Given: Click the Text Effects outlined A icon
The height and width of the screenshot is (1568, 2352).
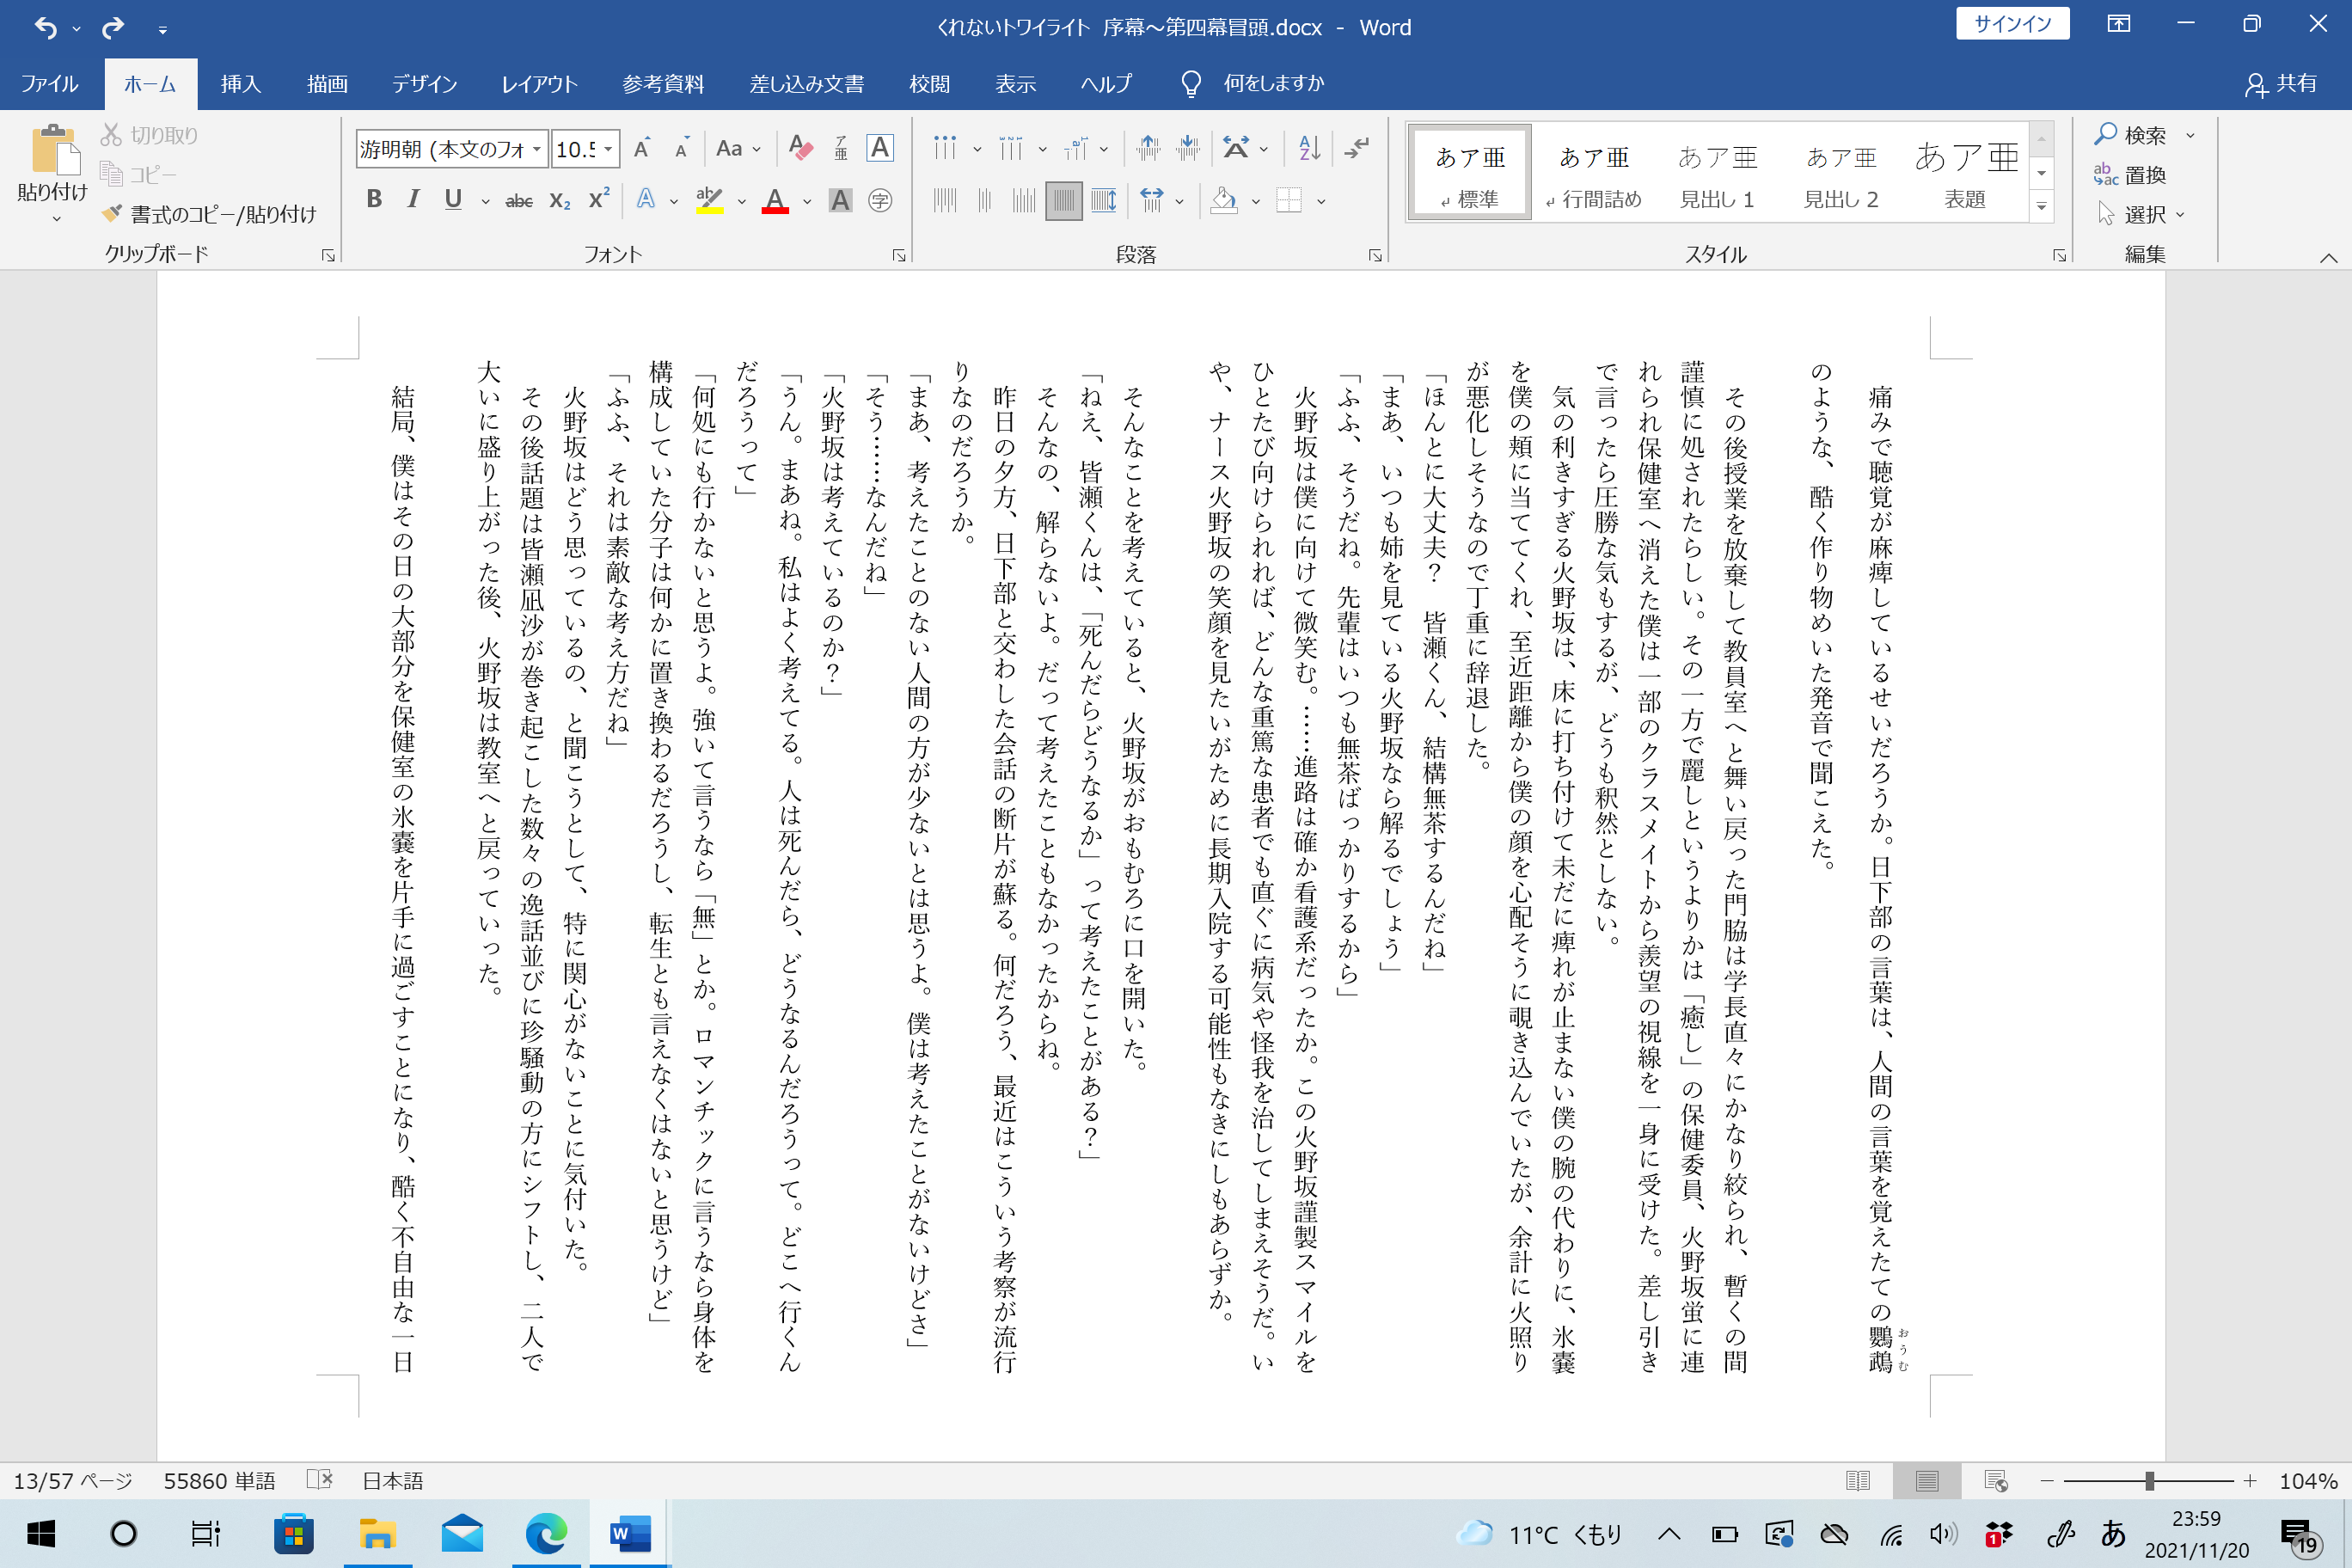Looking at the screenshot, I should (x=646, y=200).
